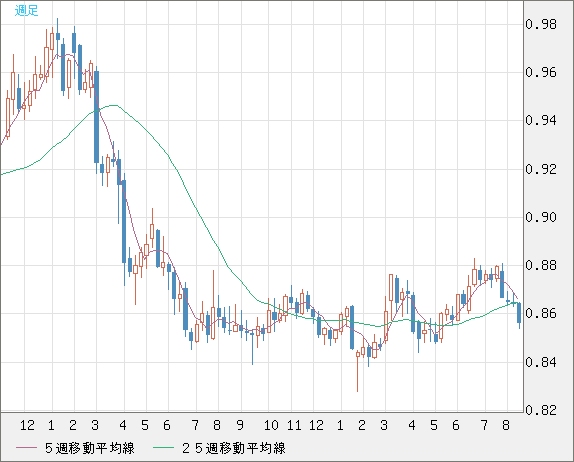Image resolution: width=574 pixels, height=462 pixels.
Task: Click the month 10 time axis label
Action: [x=271, y=425]
